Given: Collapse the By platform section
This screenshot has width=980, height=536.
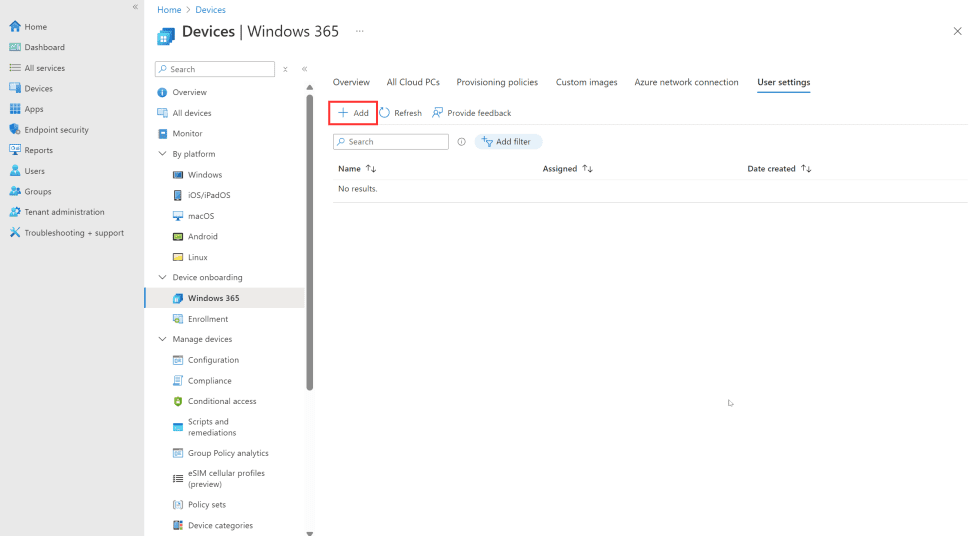Looking at the screenshot, I should 162,154.
